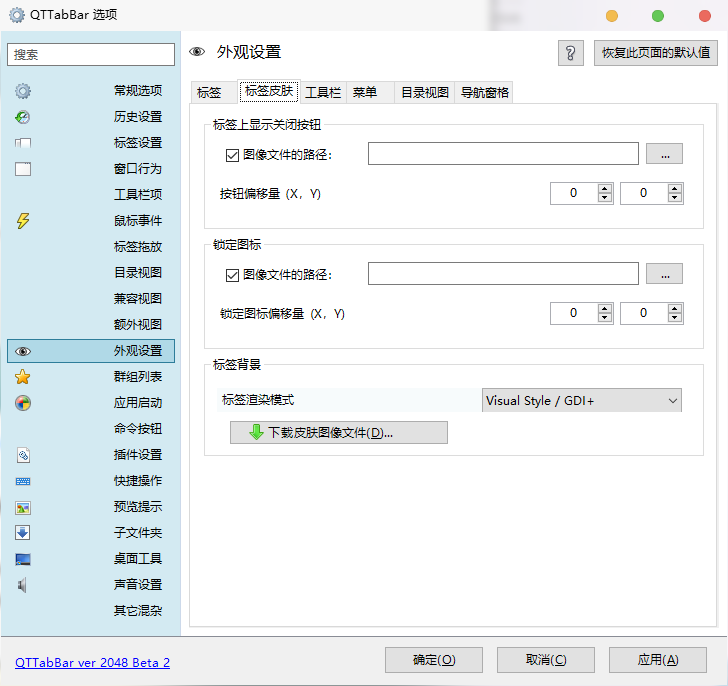Click the keyboard icon beside 快捷操作

tap(23, 481)
